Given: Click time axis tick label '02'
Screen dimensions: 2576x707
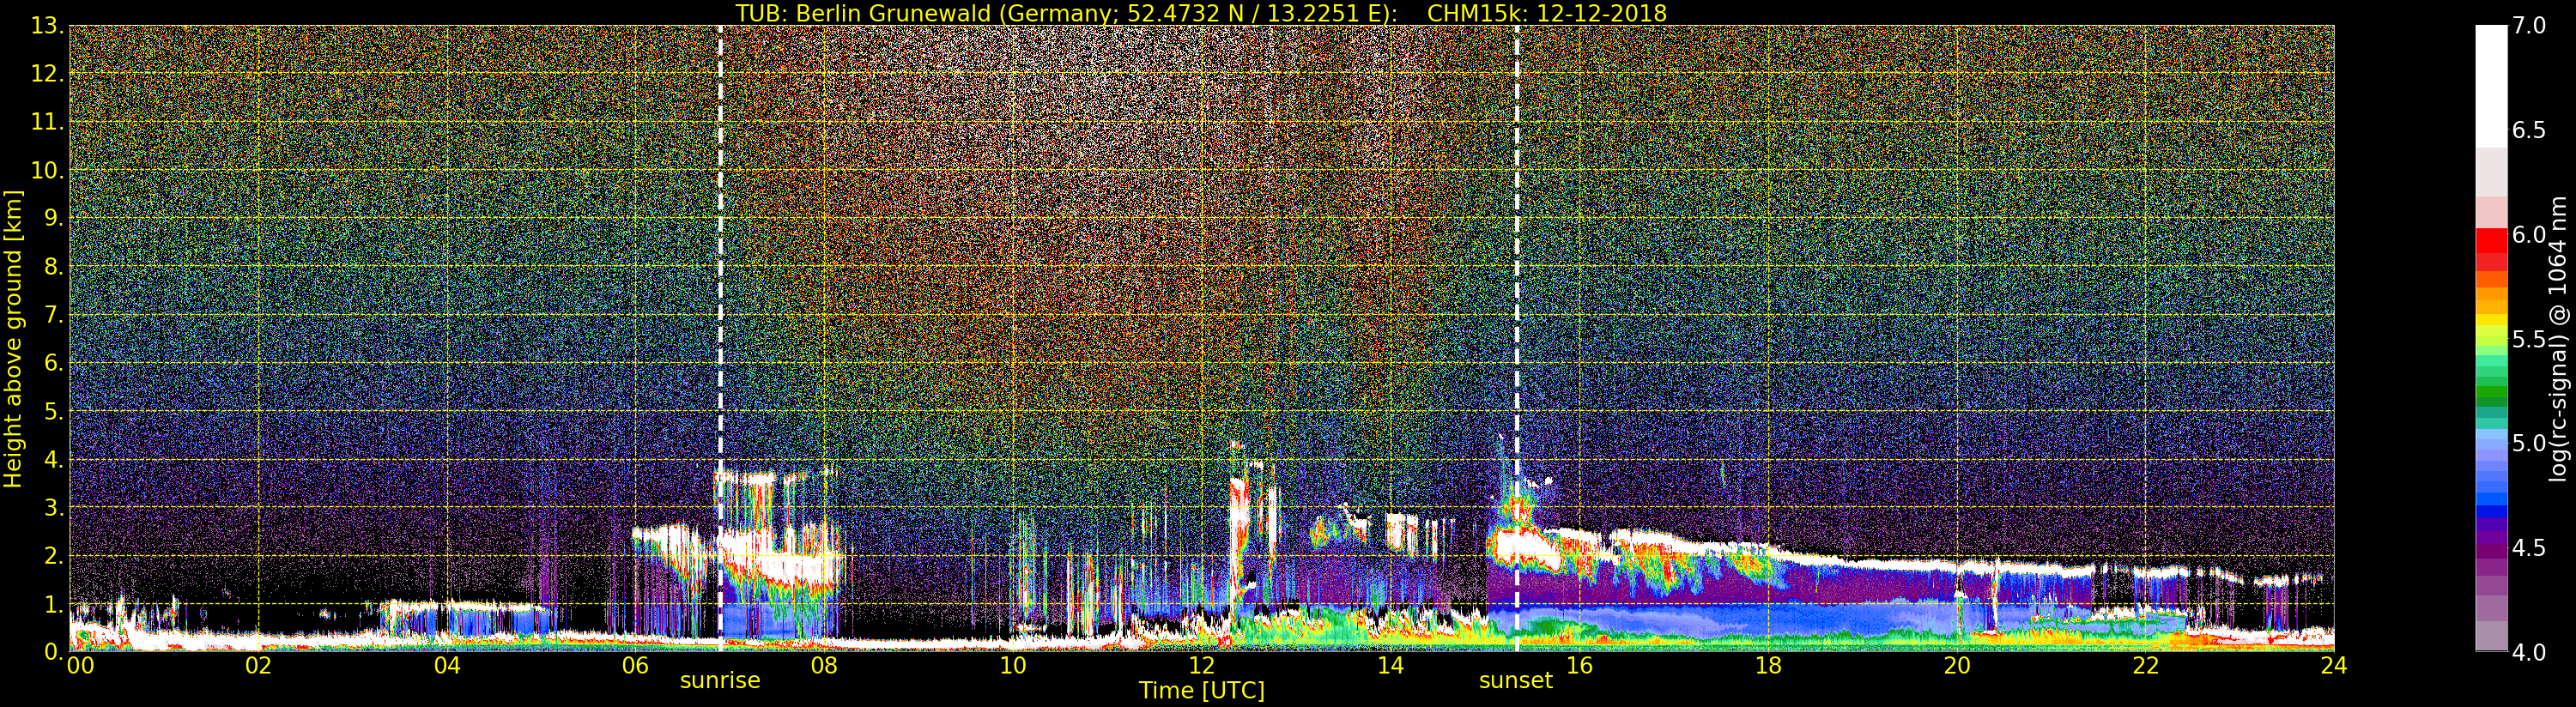Looking at the screenshot, I should (258, 666).
